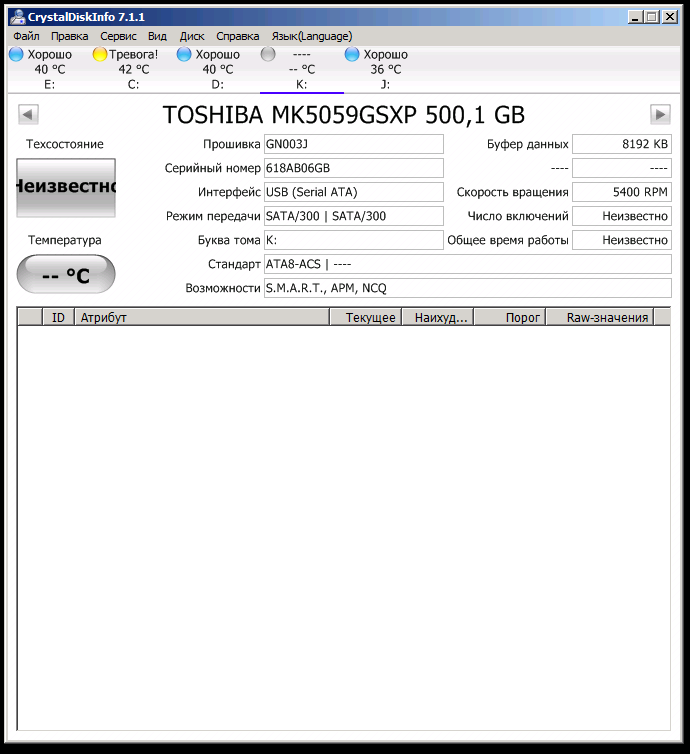The image size is (690, 754).
Task: Click the disk title TOSHIBA MK5059GSXP 500,1 GB
Action: point(343,114)
